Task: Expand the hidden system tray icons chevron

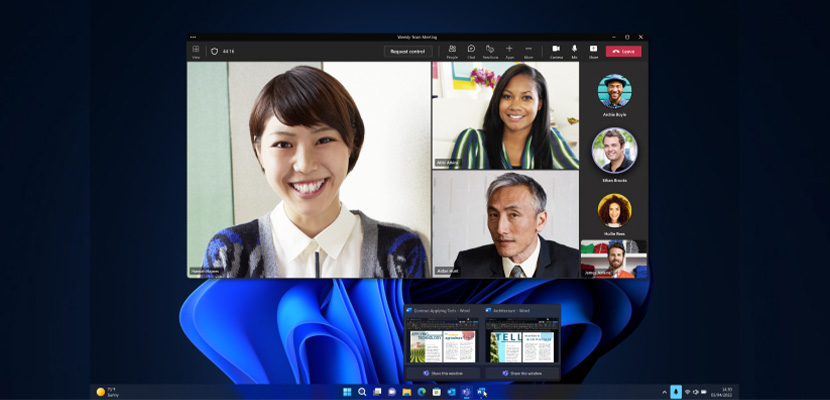Action: [664, 392]
